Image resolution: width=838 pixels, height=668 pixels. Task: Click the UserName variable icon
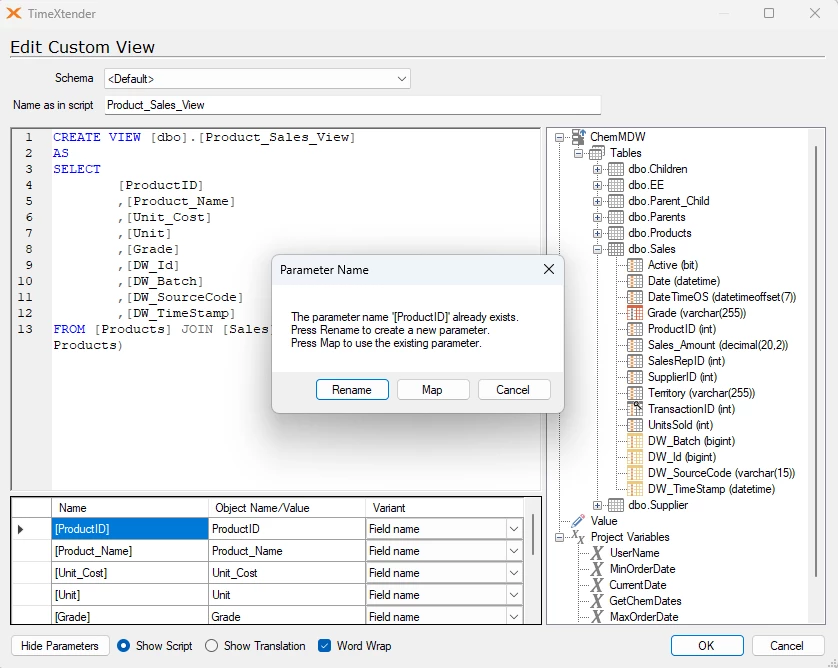click(x=597, y=553)
